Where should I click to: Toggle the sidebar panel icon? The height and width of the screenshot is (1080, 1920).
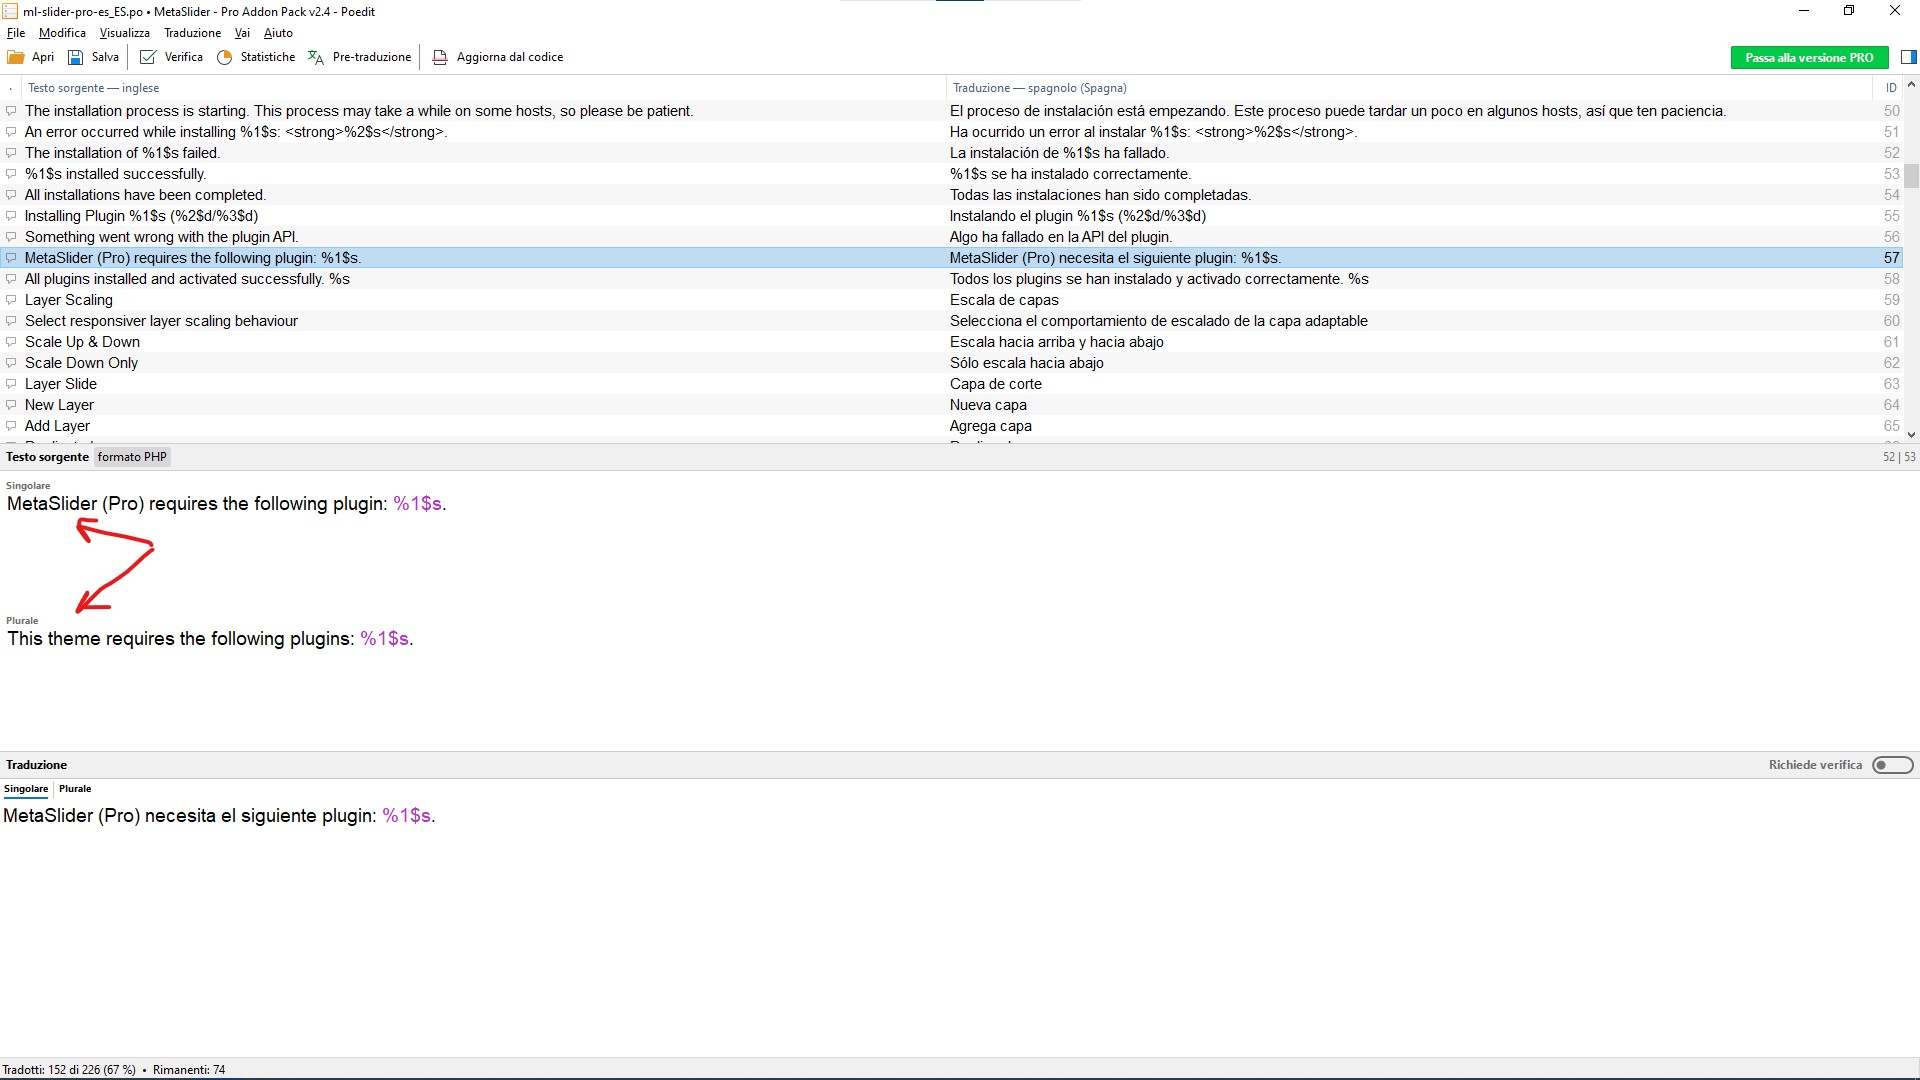(1908, 57)
